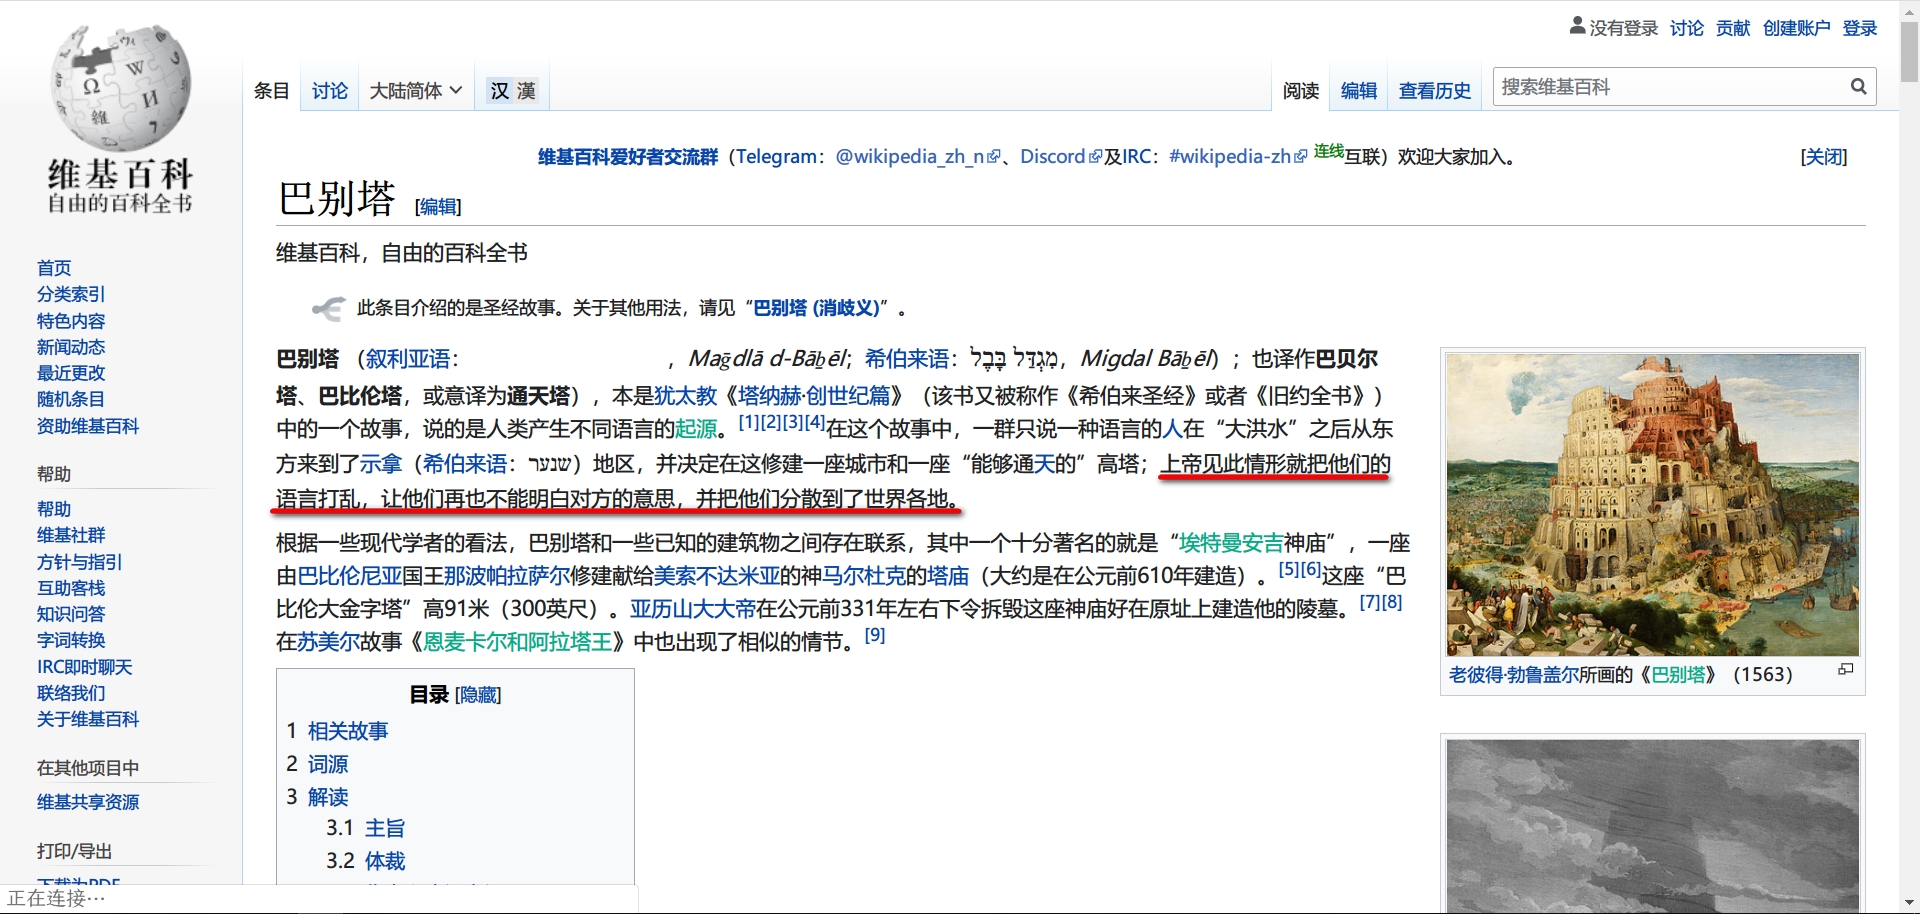The height and width of the screenshot is (914, 1920).
Task: Open the 随机条目 sidebar link
Action: (x=71, y=399)
